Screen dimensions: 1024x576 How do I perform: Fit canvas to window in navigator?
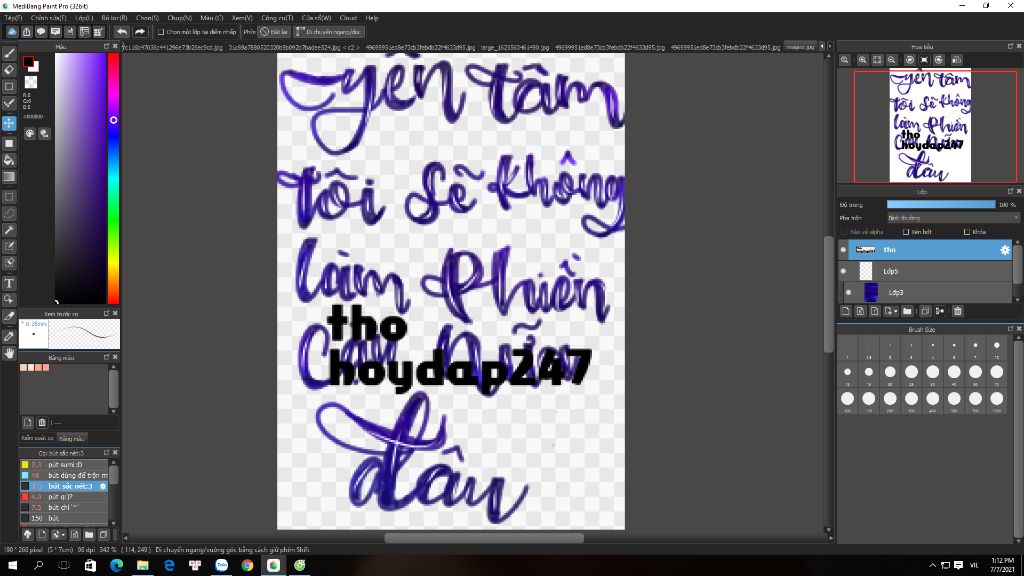coord(877,60)
